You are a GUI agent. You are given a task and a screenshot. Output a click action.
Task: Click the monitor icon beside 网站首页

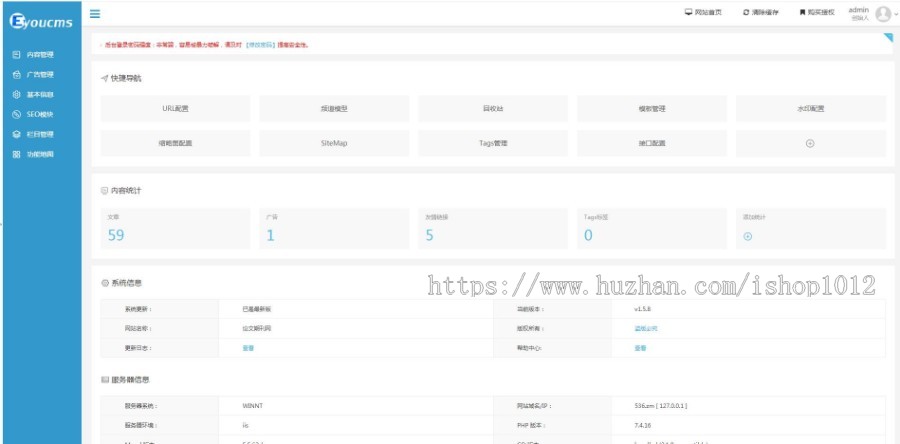pyautogui.click(x=688, y=12)
